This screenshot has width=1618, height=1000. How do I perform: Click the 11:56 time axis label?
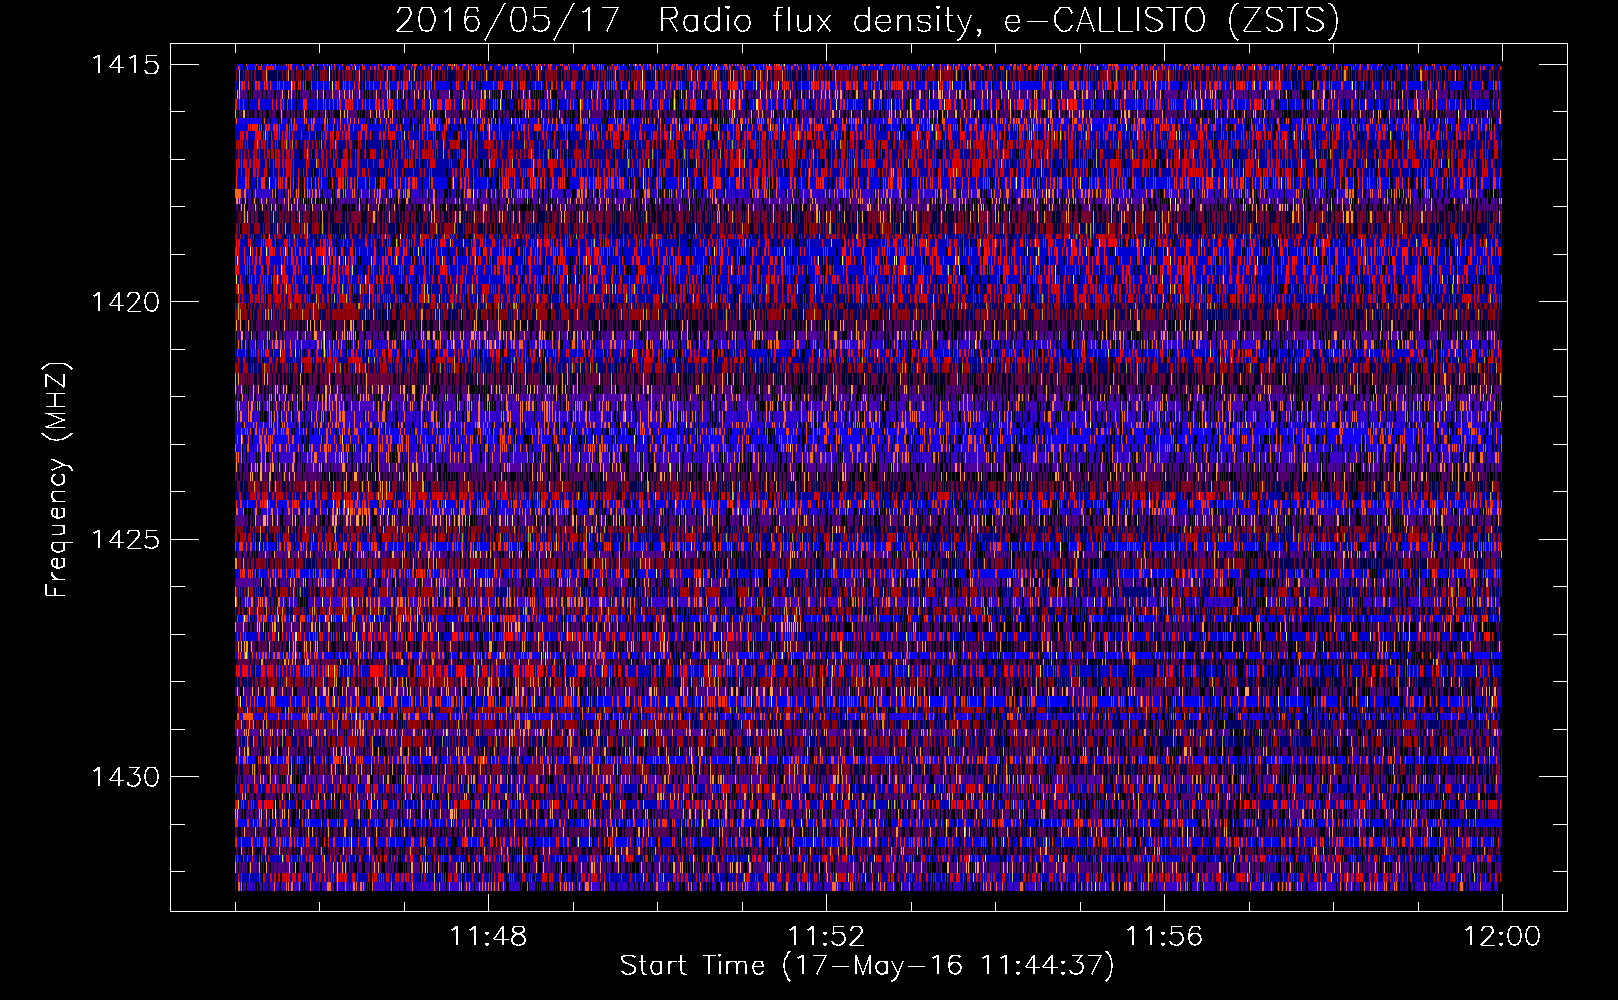1164,936
